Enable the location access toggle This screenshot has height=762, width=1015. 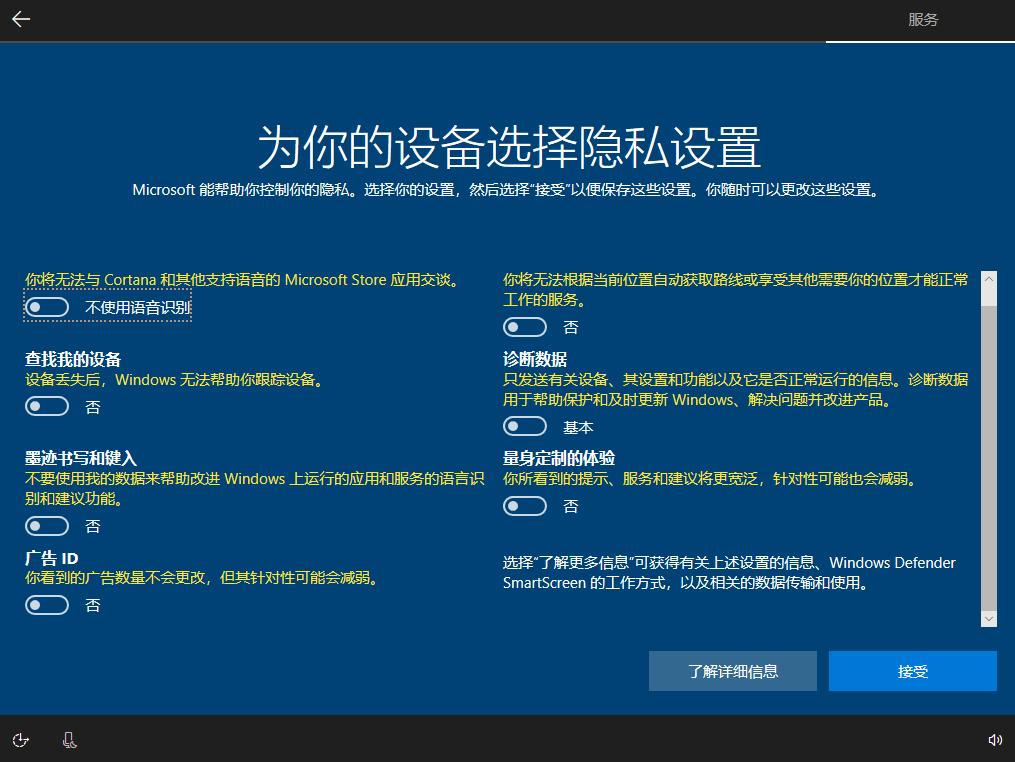click(x=524, y=326)
